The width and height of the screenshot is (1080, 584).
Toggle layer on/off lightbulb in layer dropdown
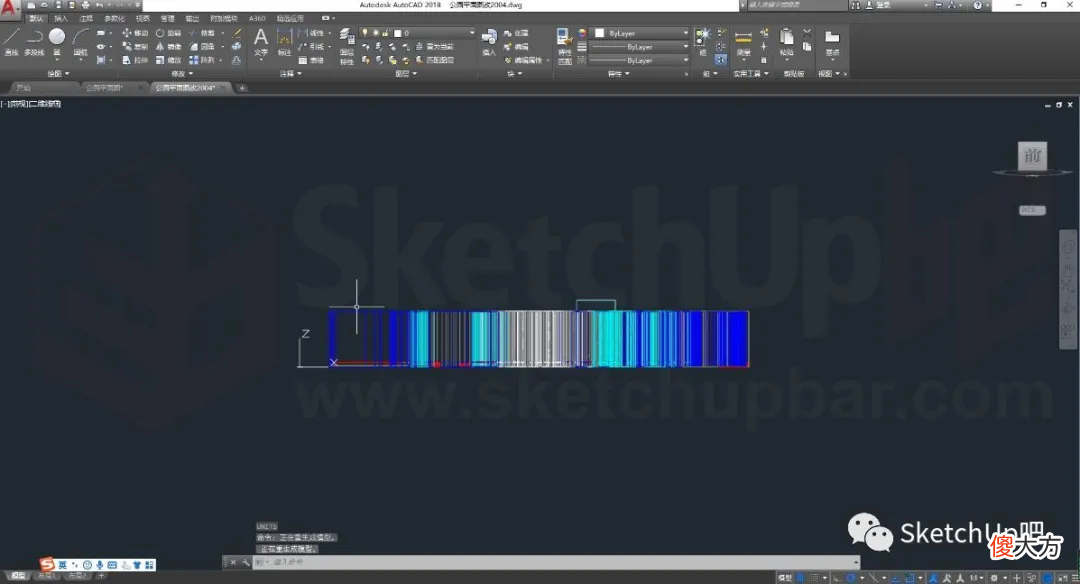pyautogui.click(x=365, y=33)
